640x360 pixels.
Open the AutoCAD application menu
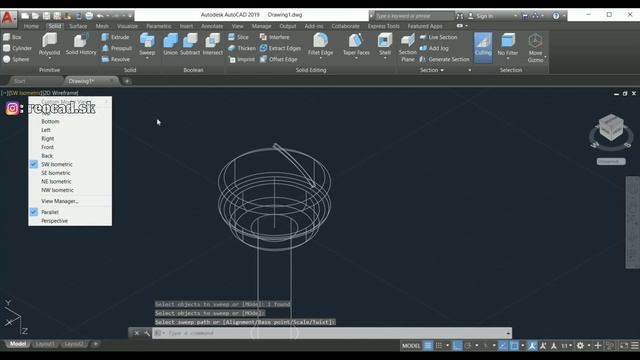point(8,18)
